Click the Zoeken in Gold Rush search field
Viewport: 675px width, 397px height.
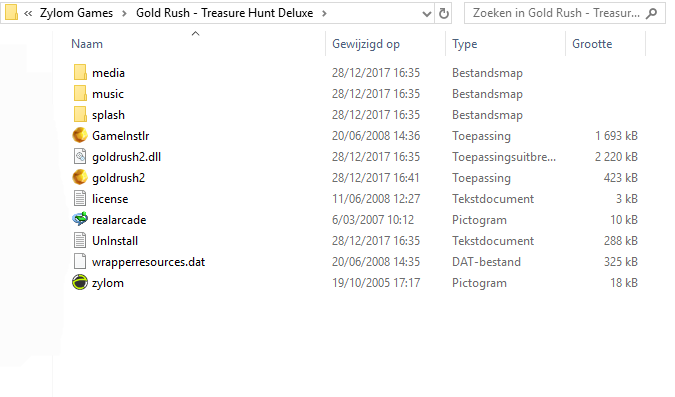(565, 13)
